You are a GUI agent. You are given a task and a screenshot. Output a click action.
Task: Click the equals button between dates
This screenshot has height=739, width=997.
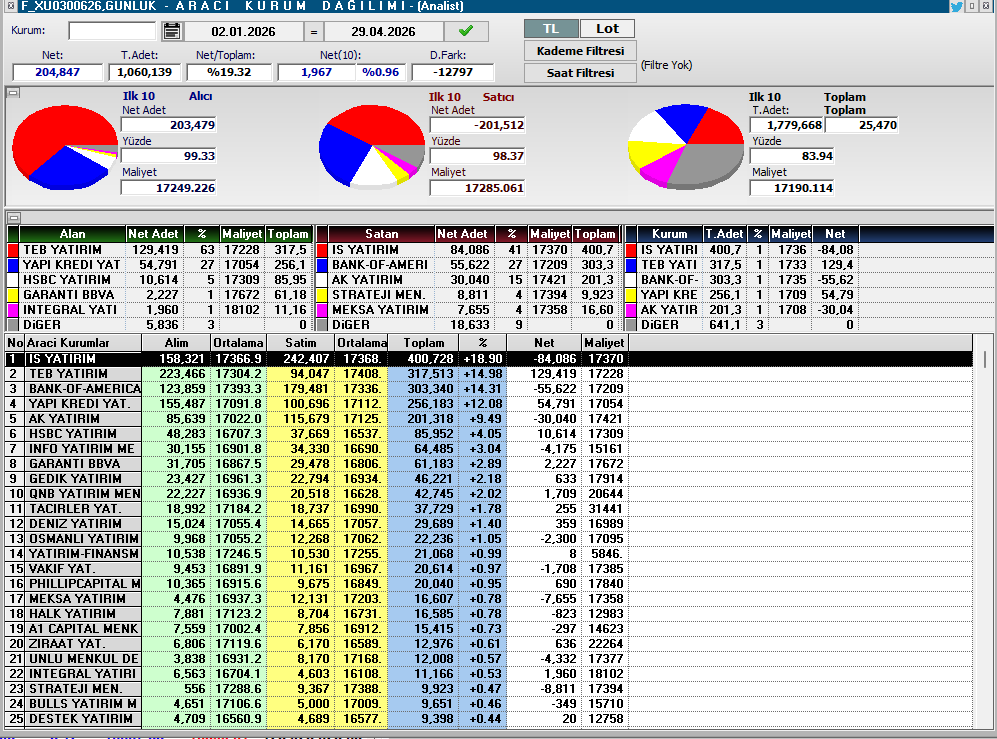point(313,31)
